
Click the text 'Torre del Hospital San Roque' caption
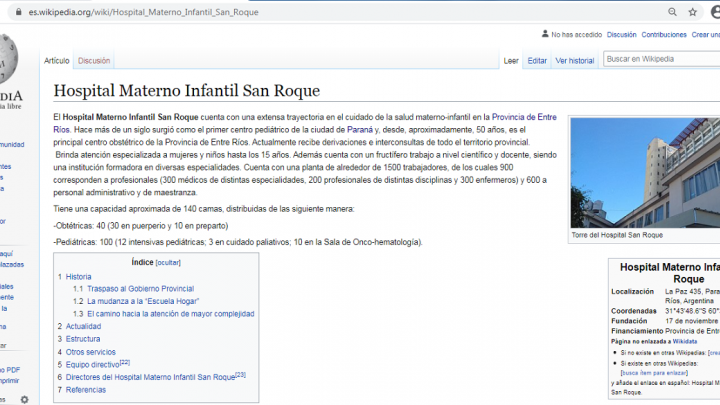click(x=617, y=235)
